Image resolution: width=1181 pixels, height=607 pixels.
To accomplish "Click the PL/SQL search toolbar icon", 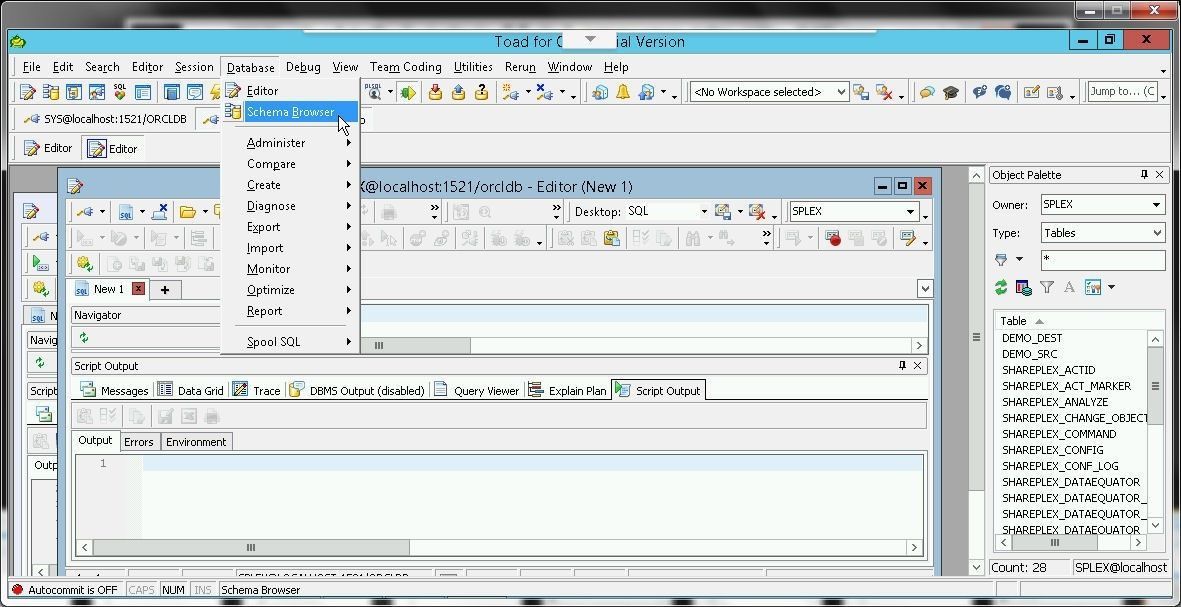I will [374, 92].
